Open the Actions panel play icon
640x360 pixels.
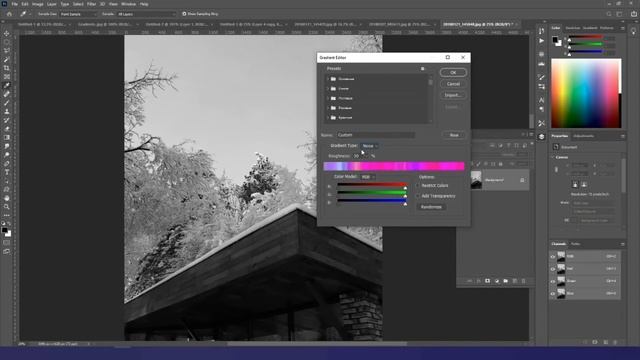[541, 41]
